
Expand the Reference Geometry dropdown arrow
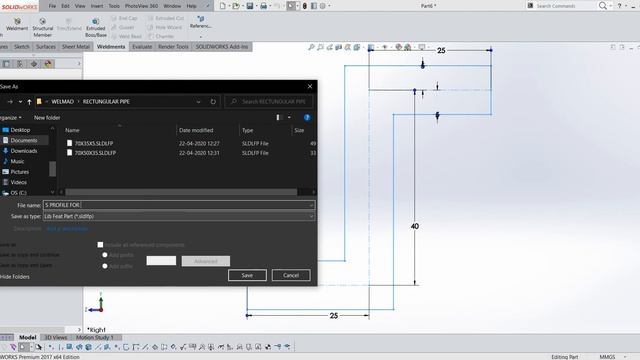click(200, 36)
